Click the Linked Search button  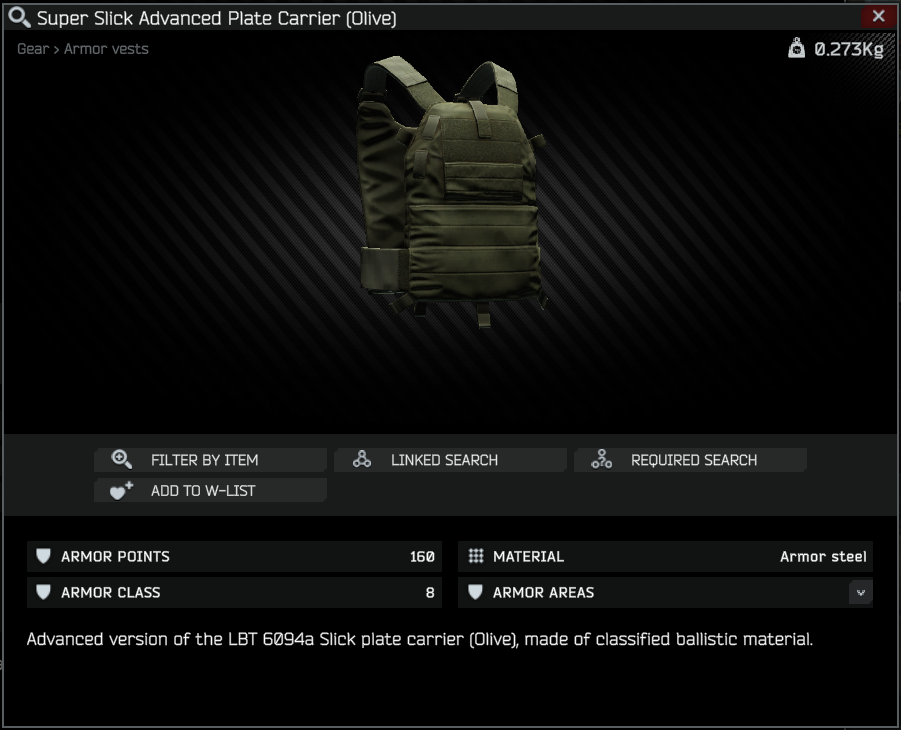450,460
